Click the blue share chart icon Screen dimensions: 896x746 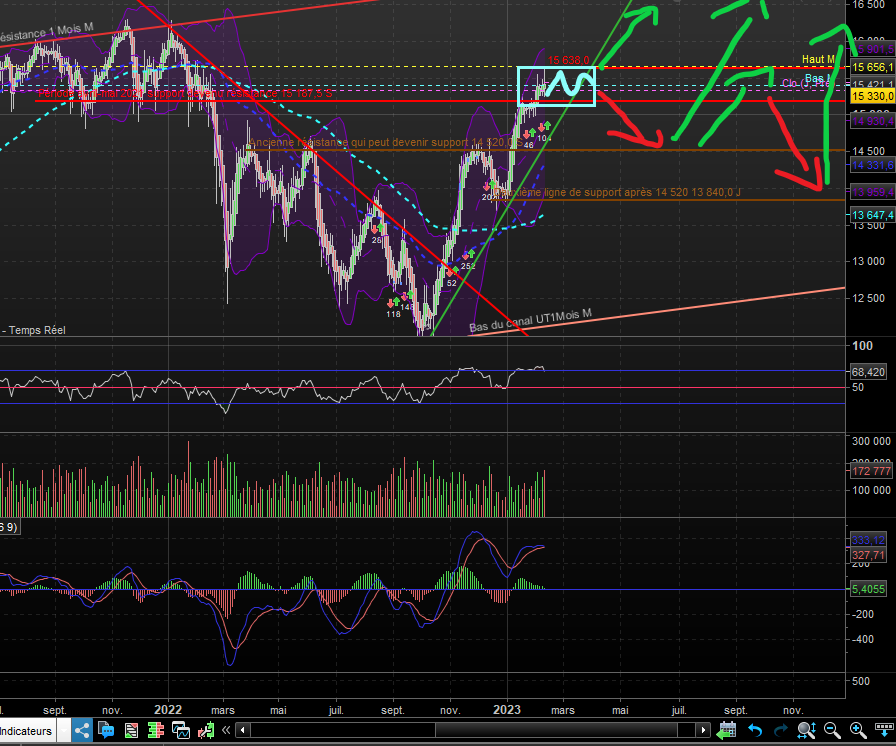(82, 731)
